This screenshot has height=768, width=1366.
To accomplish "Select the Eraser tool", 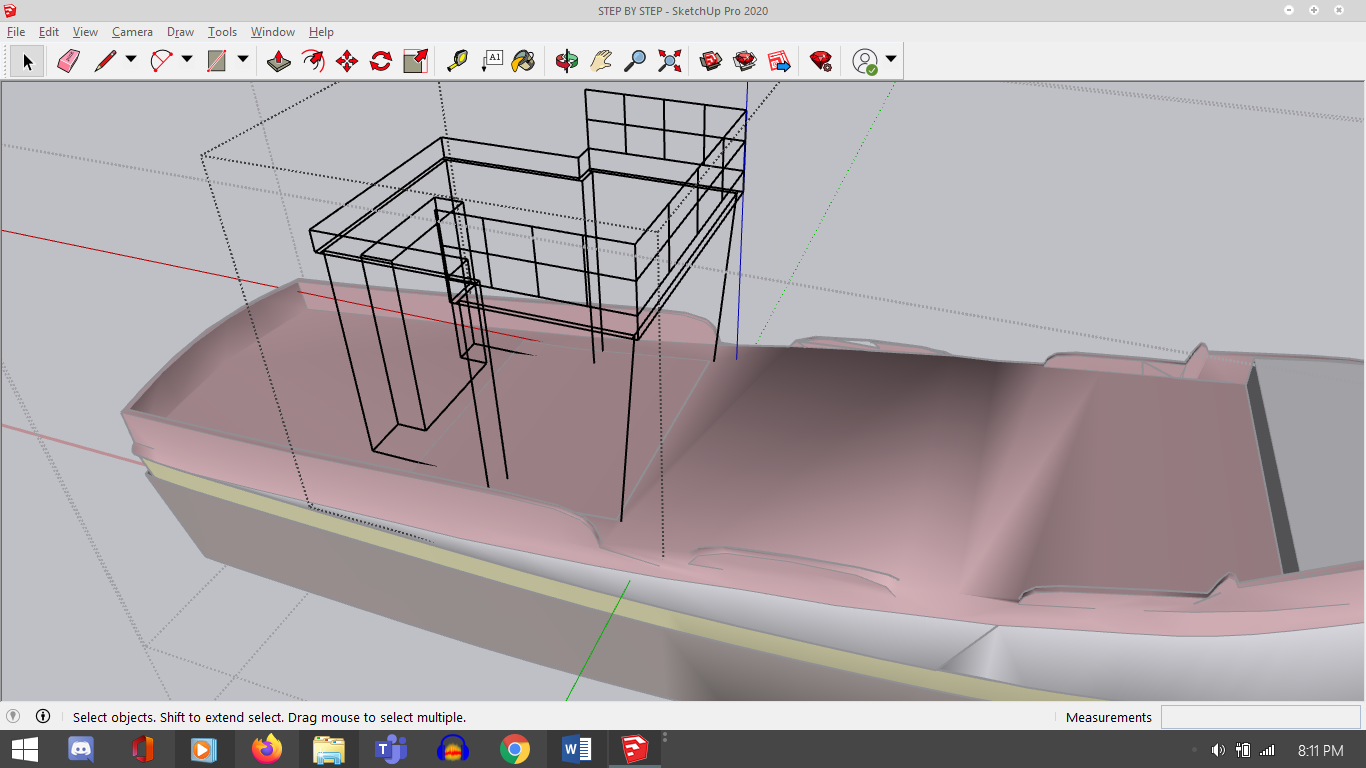I will tap(68, 62).
